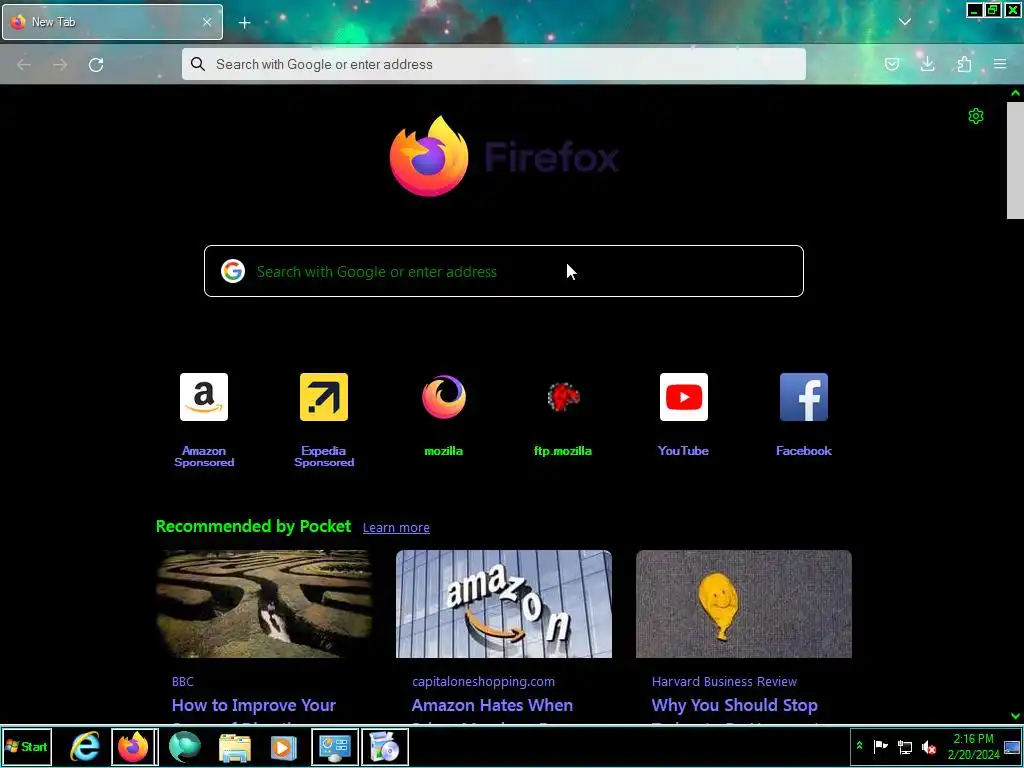Open the yellow balloon article thumbnail
Viewport: 1024px width, 768px height.
point(744,603)
